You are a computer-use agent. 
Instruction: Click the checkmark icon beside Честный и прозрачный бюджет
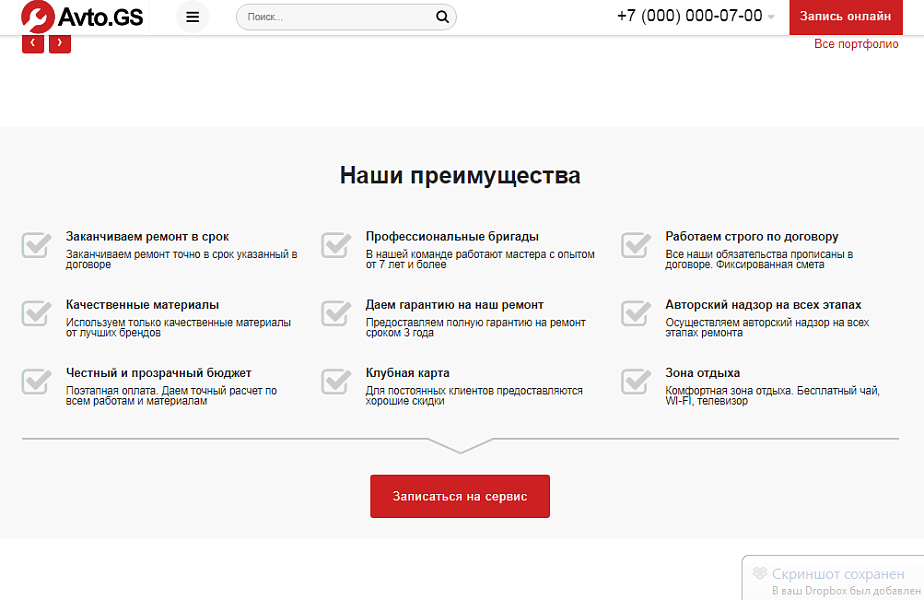34,381
